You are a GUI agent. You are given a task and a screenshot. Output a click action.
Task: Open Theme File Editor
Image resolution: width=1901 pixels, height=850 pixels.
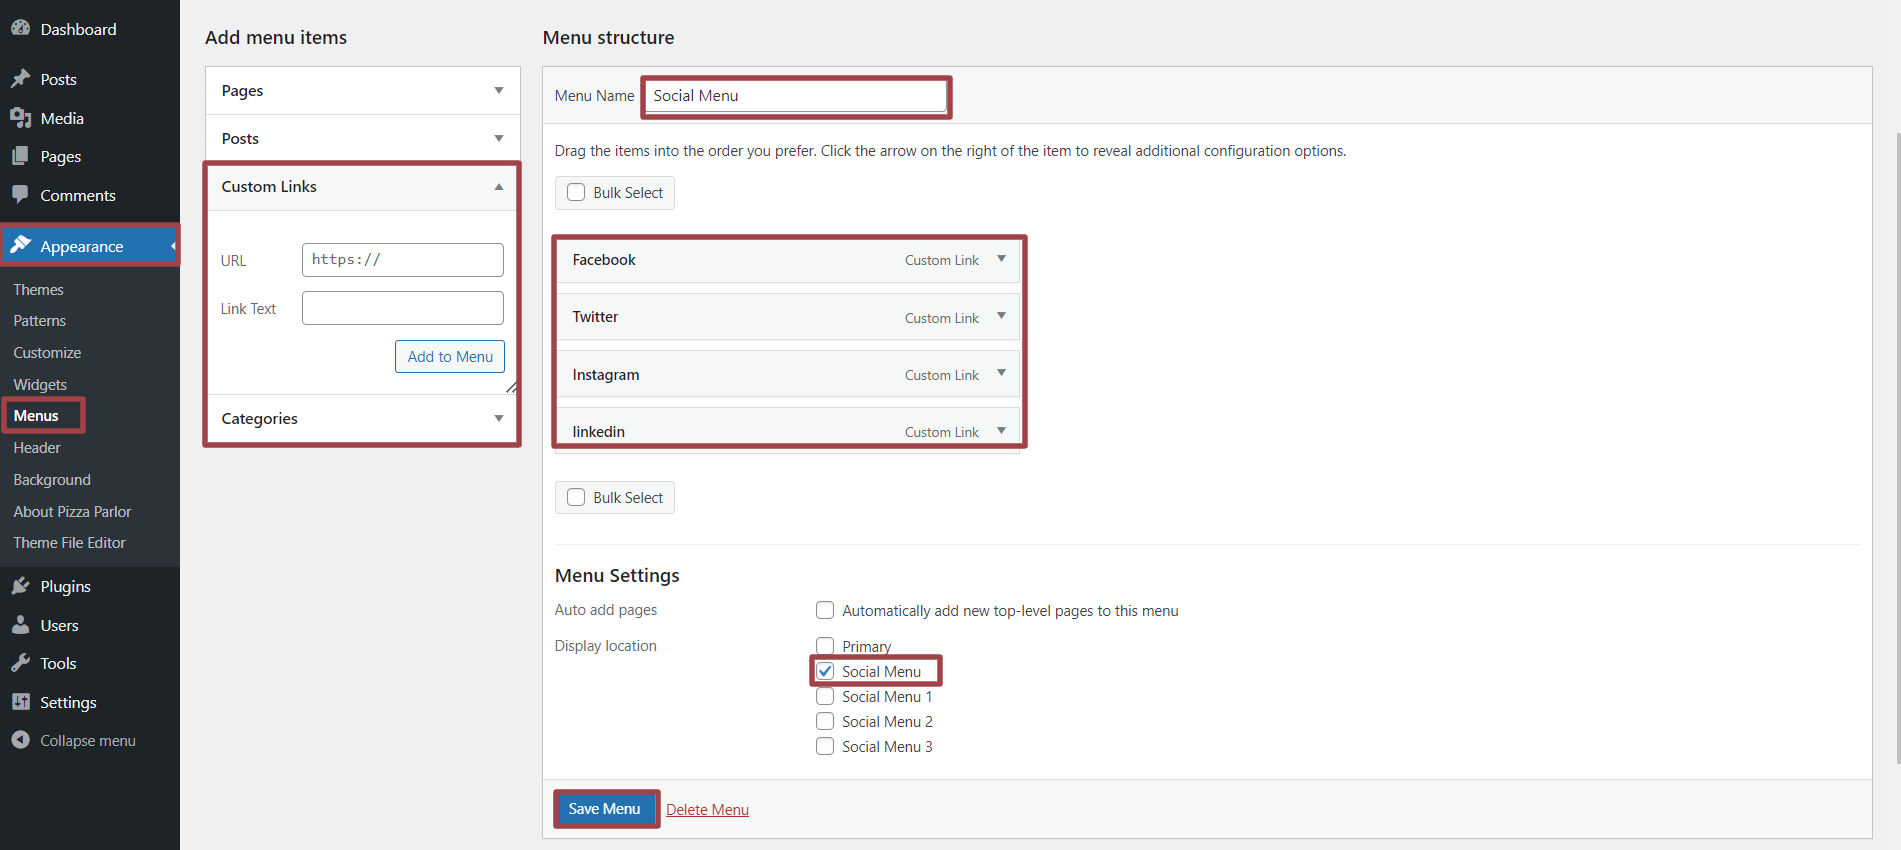pos(69,543)
